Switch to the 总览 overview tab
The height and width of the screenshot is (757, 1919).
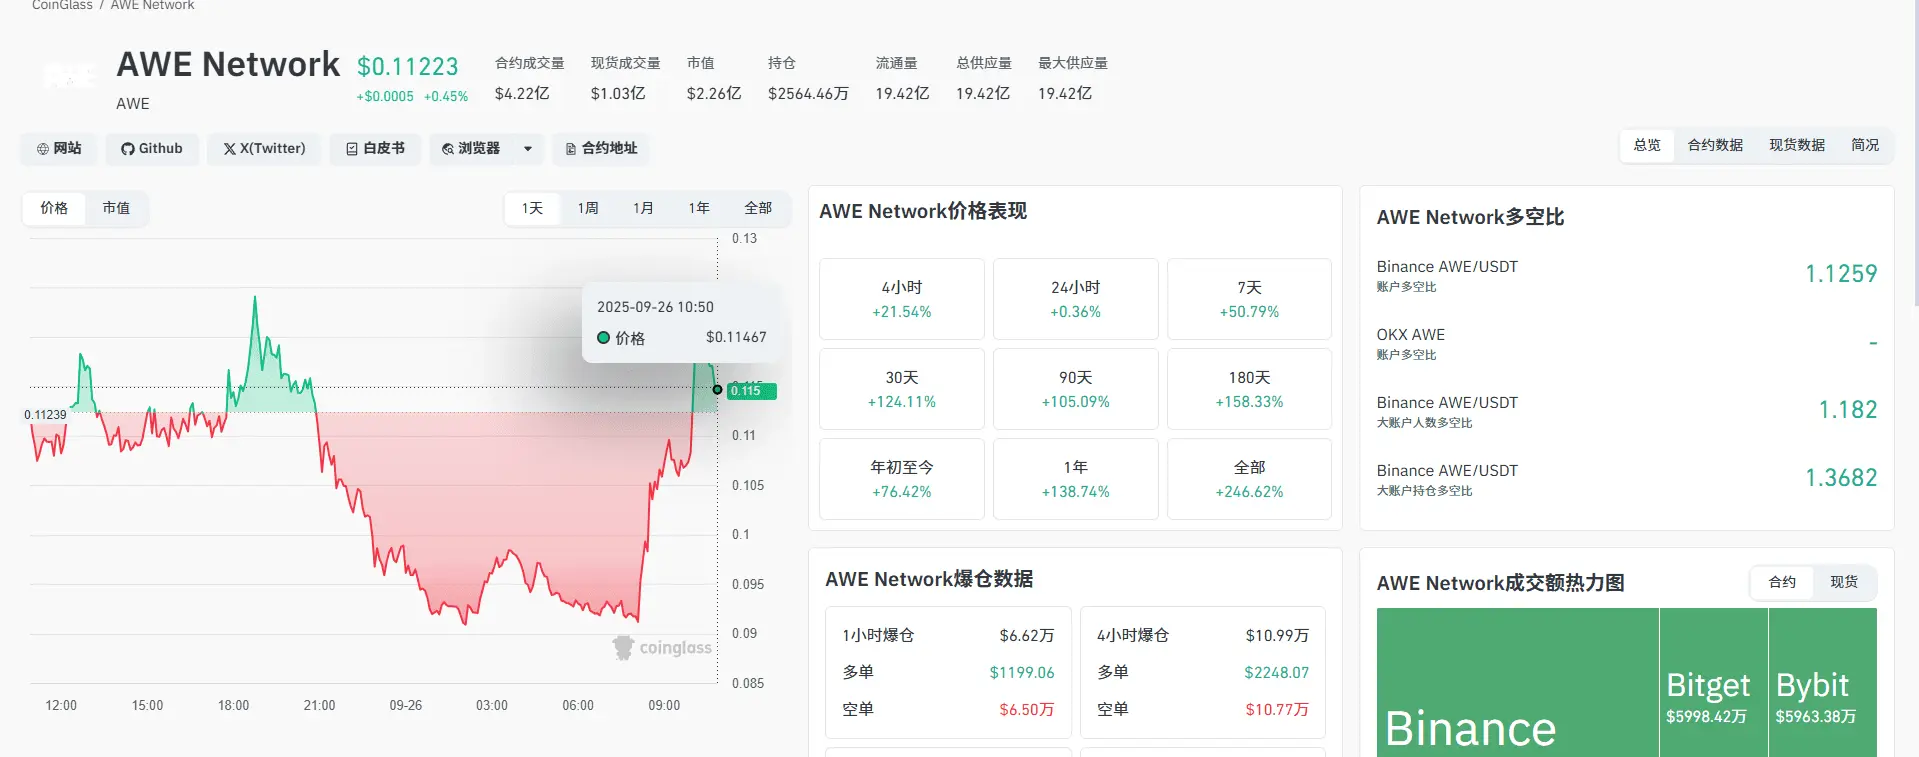pyautogui.click(x=1647, y=145)
